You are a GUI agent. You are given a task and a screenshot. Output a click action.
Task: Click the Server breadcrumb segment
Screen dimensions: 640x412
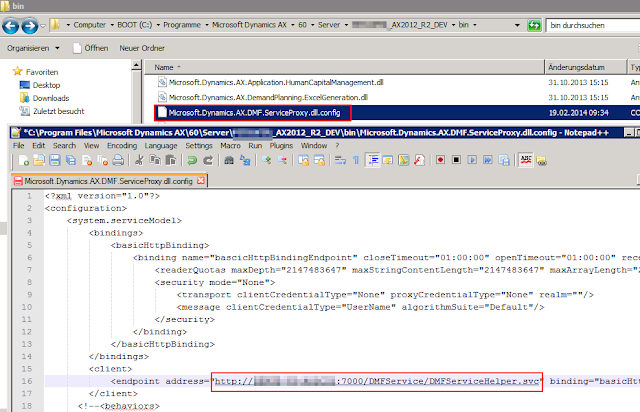329,25
